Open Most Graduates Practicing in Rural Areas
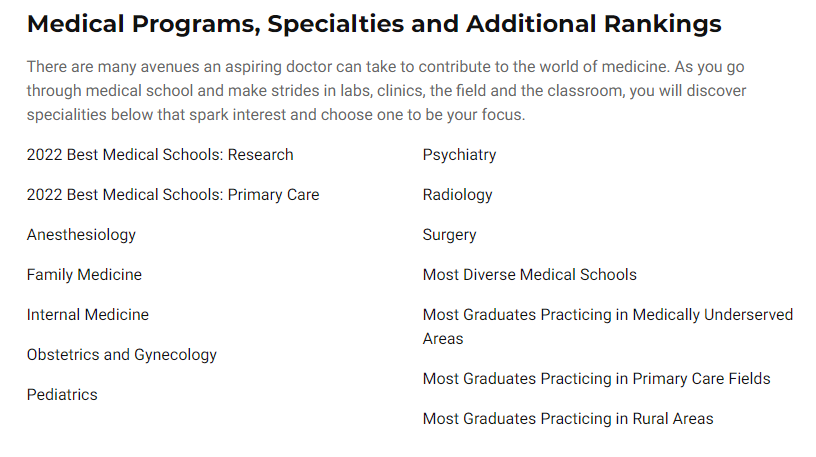816x457 pixels. [x=568, y=419]
